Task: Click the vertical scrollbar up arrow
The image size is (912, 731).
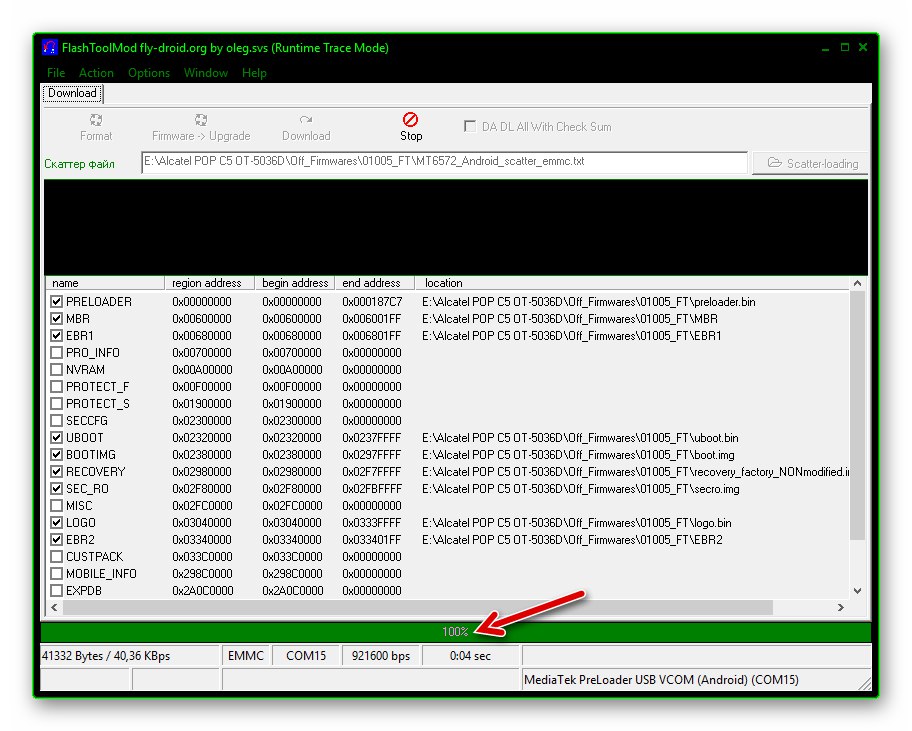Action: tap(857, 283)
